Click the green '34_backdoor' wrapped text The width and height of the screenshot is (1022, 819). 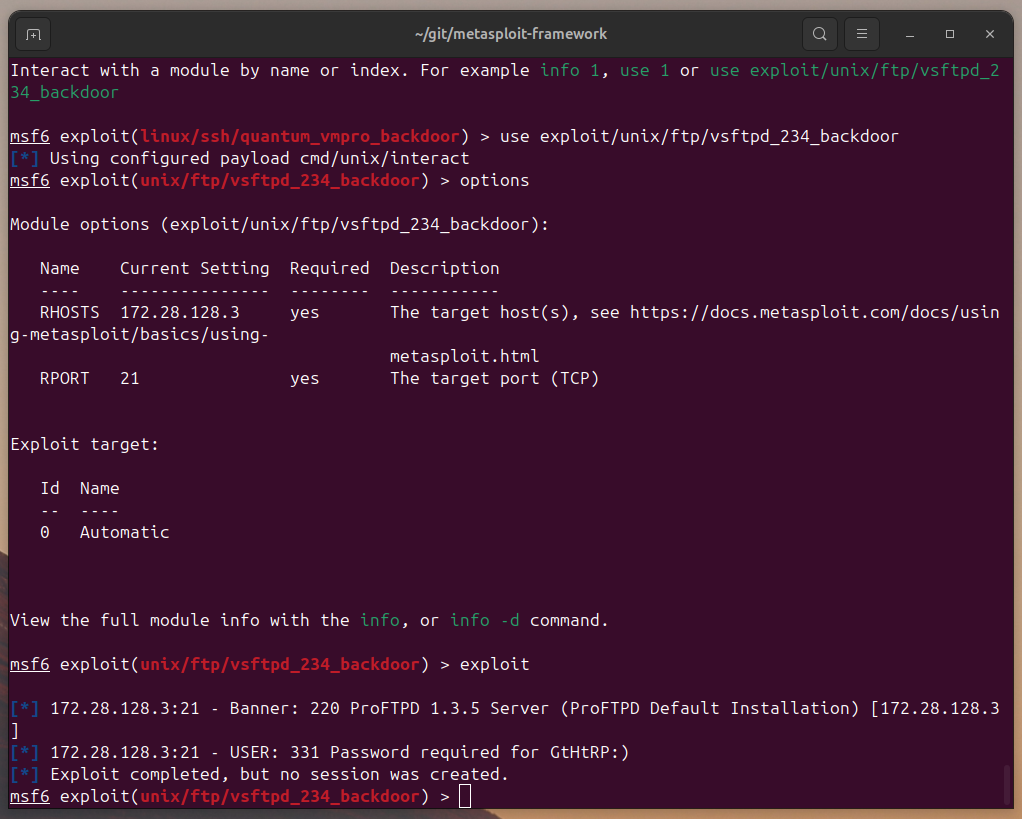click(65, 93)
